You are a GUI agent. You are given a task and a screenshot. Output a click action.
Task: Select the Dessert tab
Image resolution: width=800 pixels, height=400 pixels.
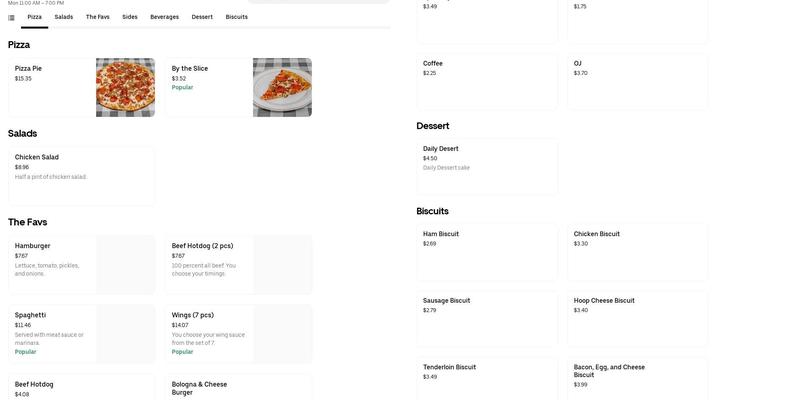coord(202,17)
